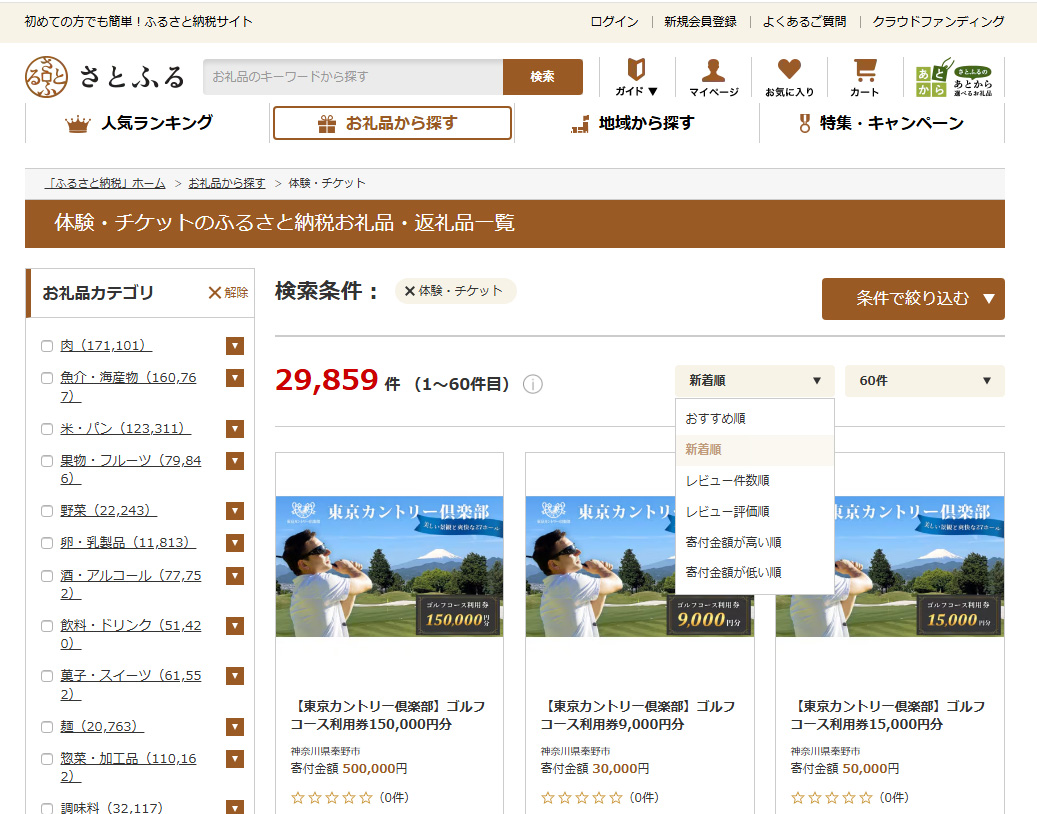
Task: Enable the 麺 category checkbox
Action: click(46, 727)
